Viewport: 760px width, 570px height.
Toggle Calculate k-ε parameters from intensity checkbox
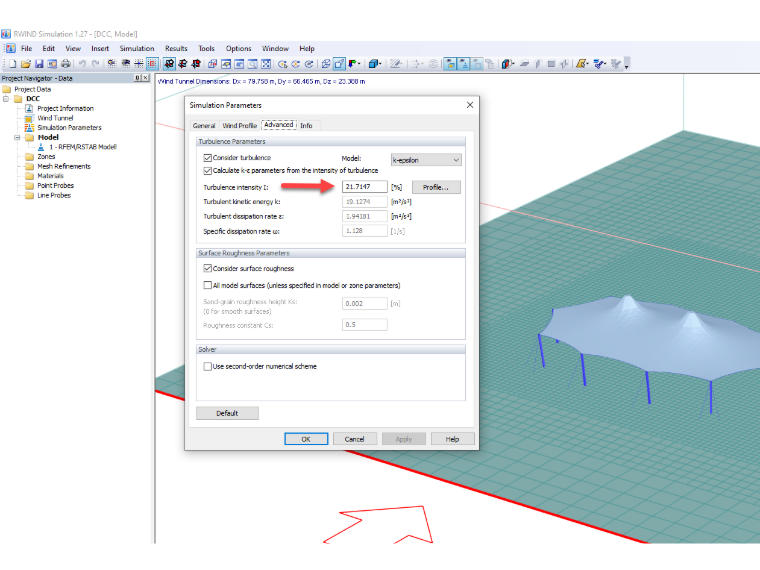[x=207, y=171]
